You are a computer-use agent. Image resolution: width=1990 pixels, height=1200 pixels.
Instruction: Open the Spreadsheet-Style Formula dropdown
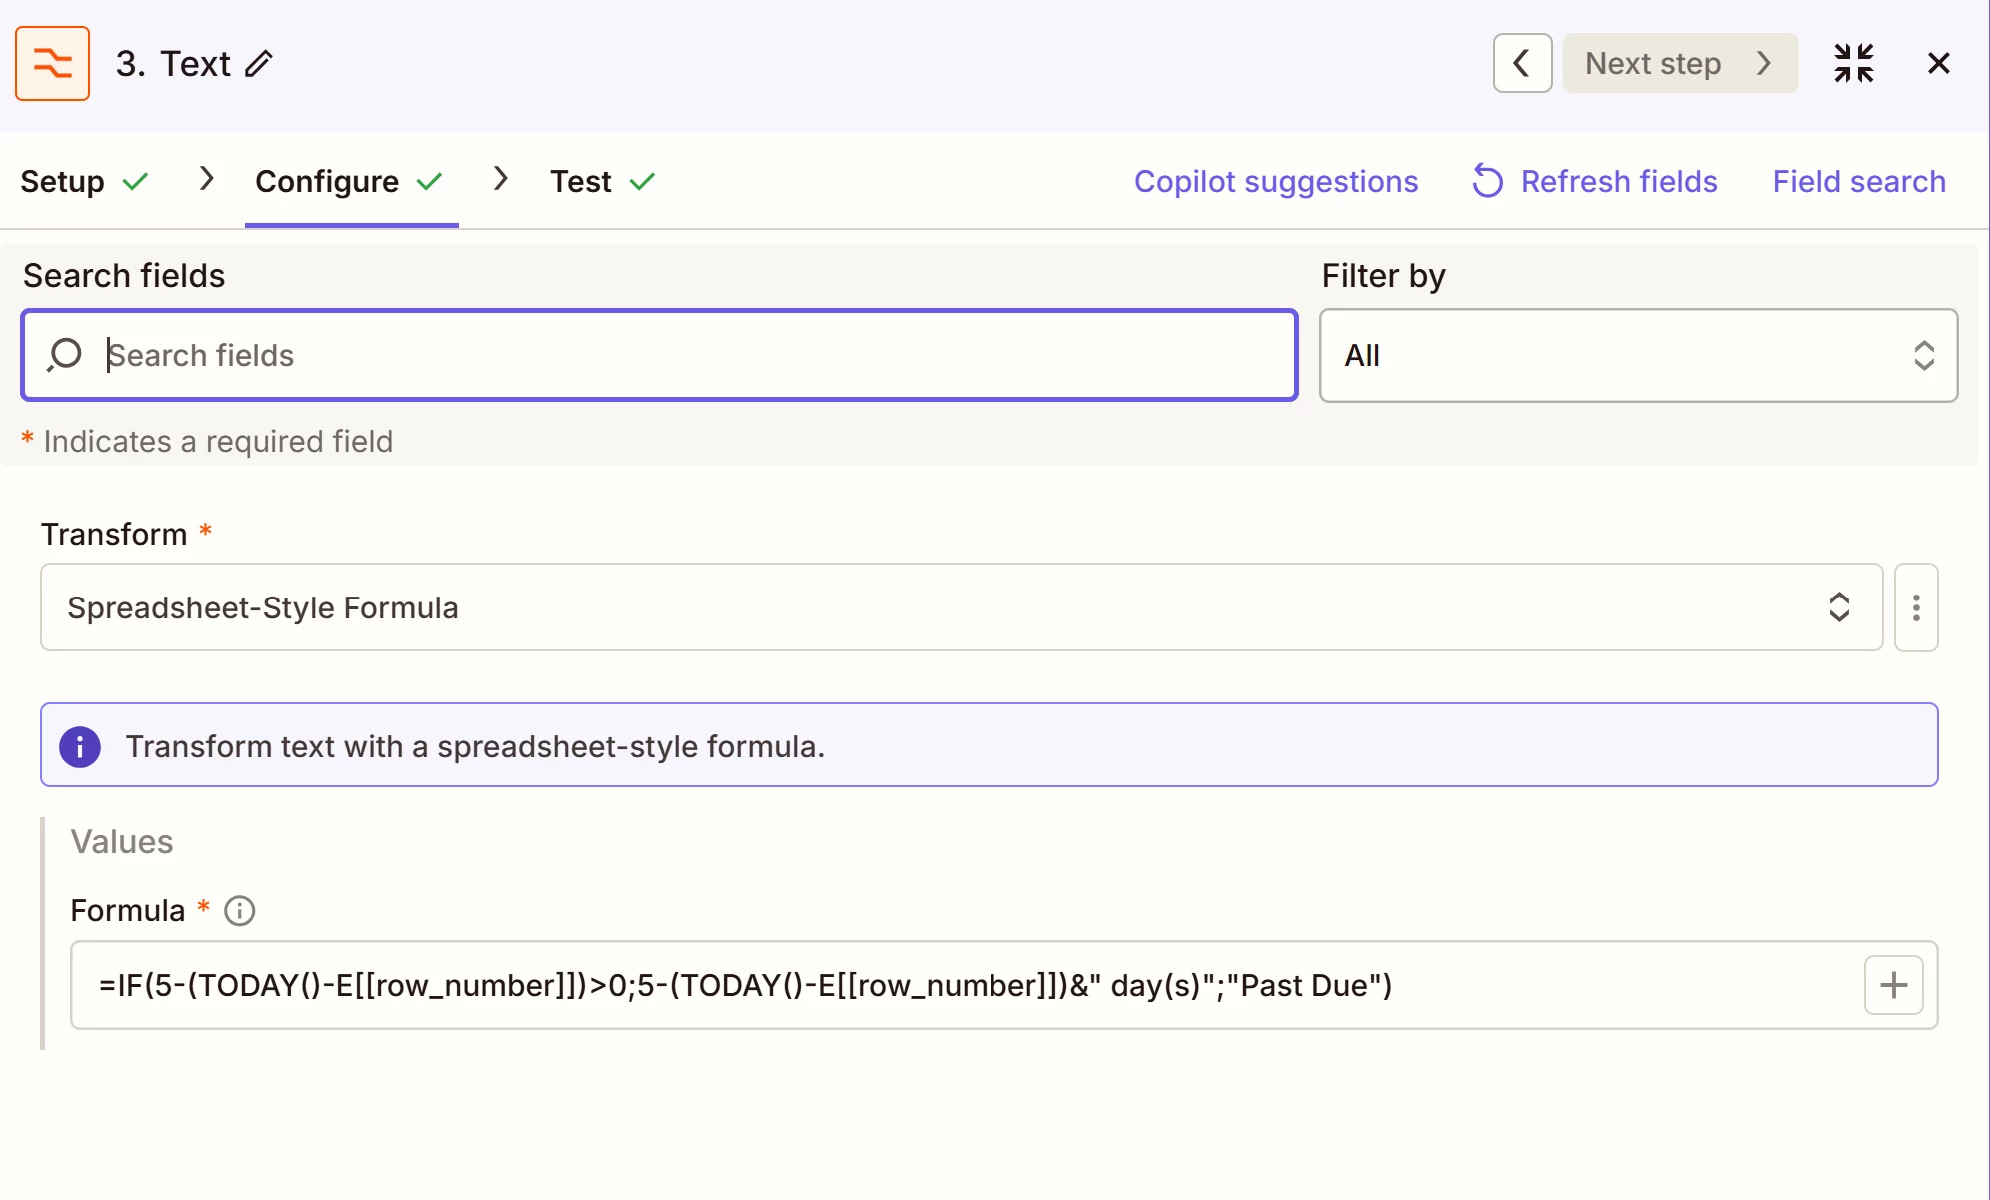click(x=960, y=607)
